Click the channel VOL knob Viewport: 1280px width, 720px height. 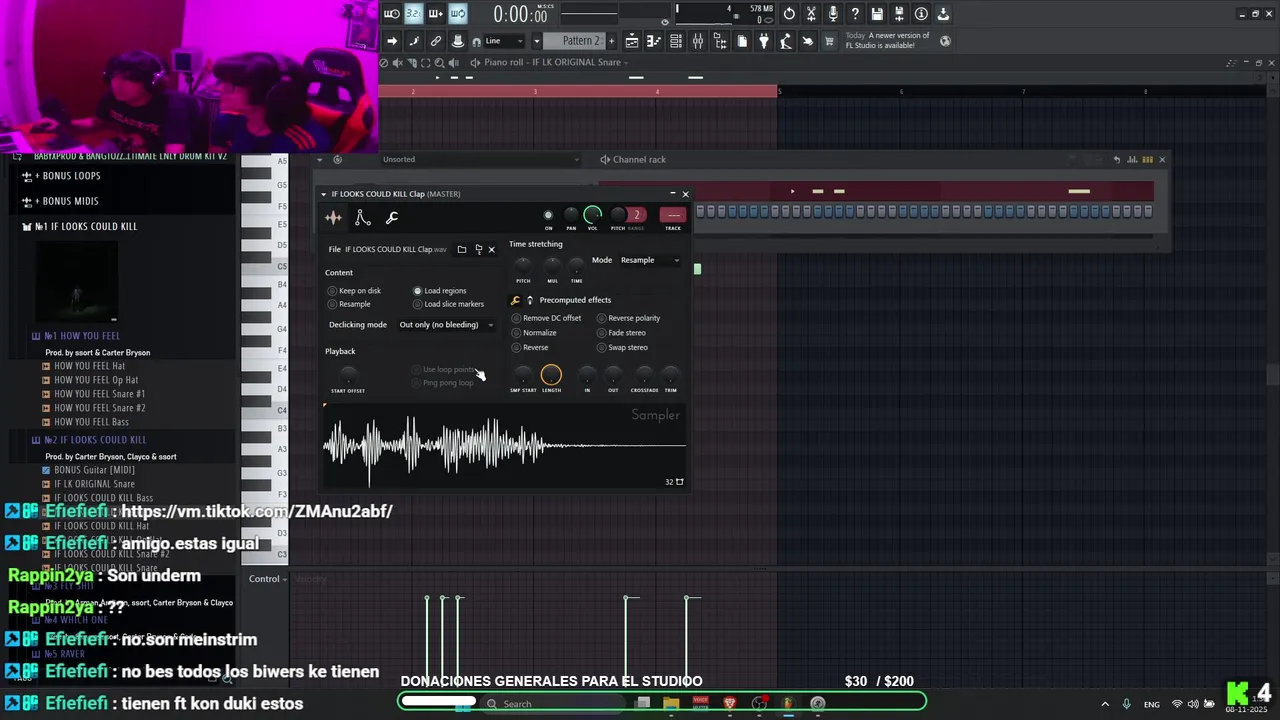tap(593, 215)
